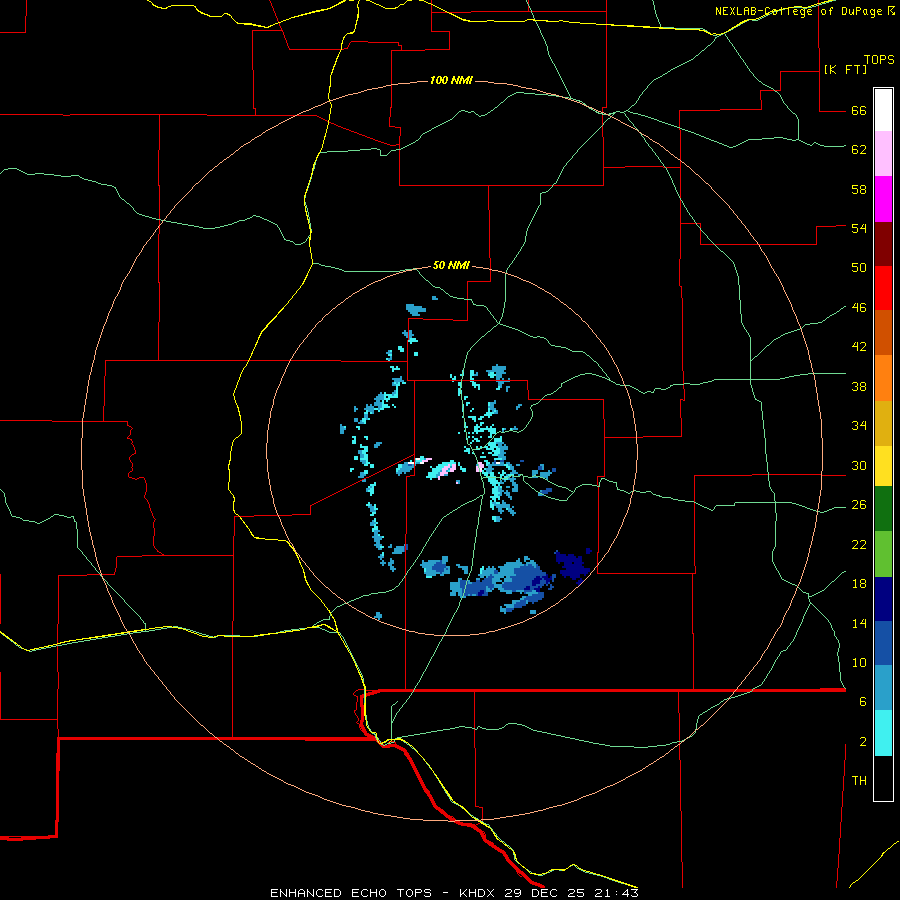Click the navy blue legend swatch

tap(883, 599)
